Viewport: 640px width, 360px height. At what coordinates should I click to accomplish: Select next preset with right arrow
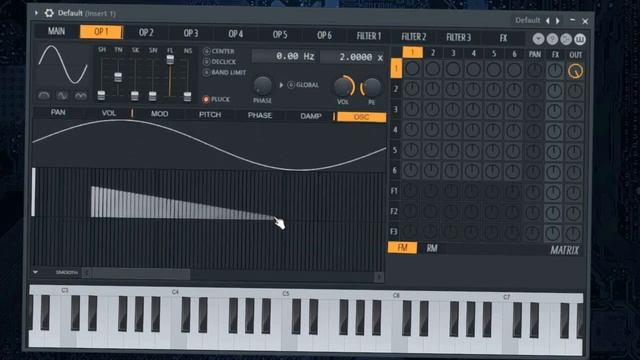[x=558, y=20]
